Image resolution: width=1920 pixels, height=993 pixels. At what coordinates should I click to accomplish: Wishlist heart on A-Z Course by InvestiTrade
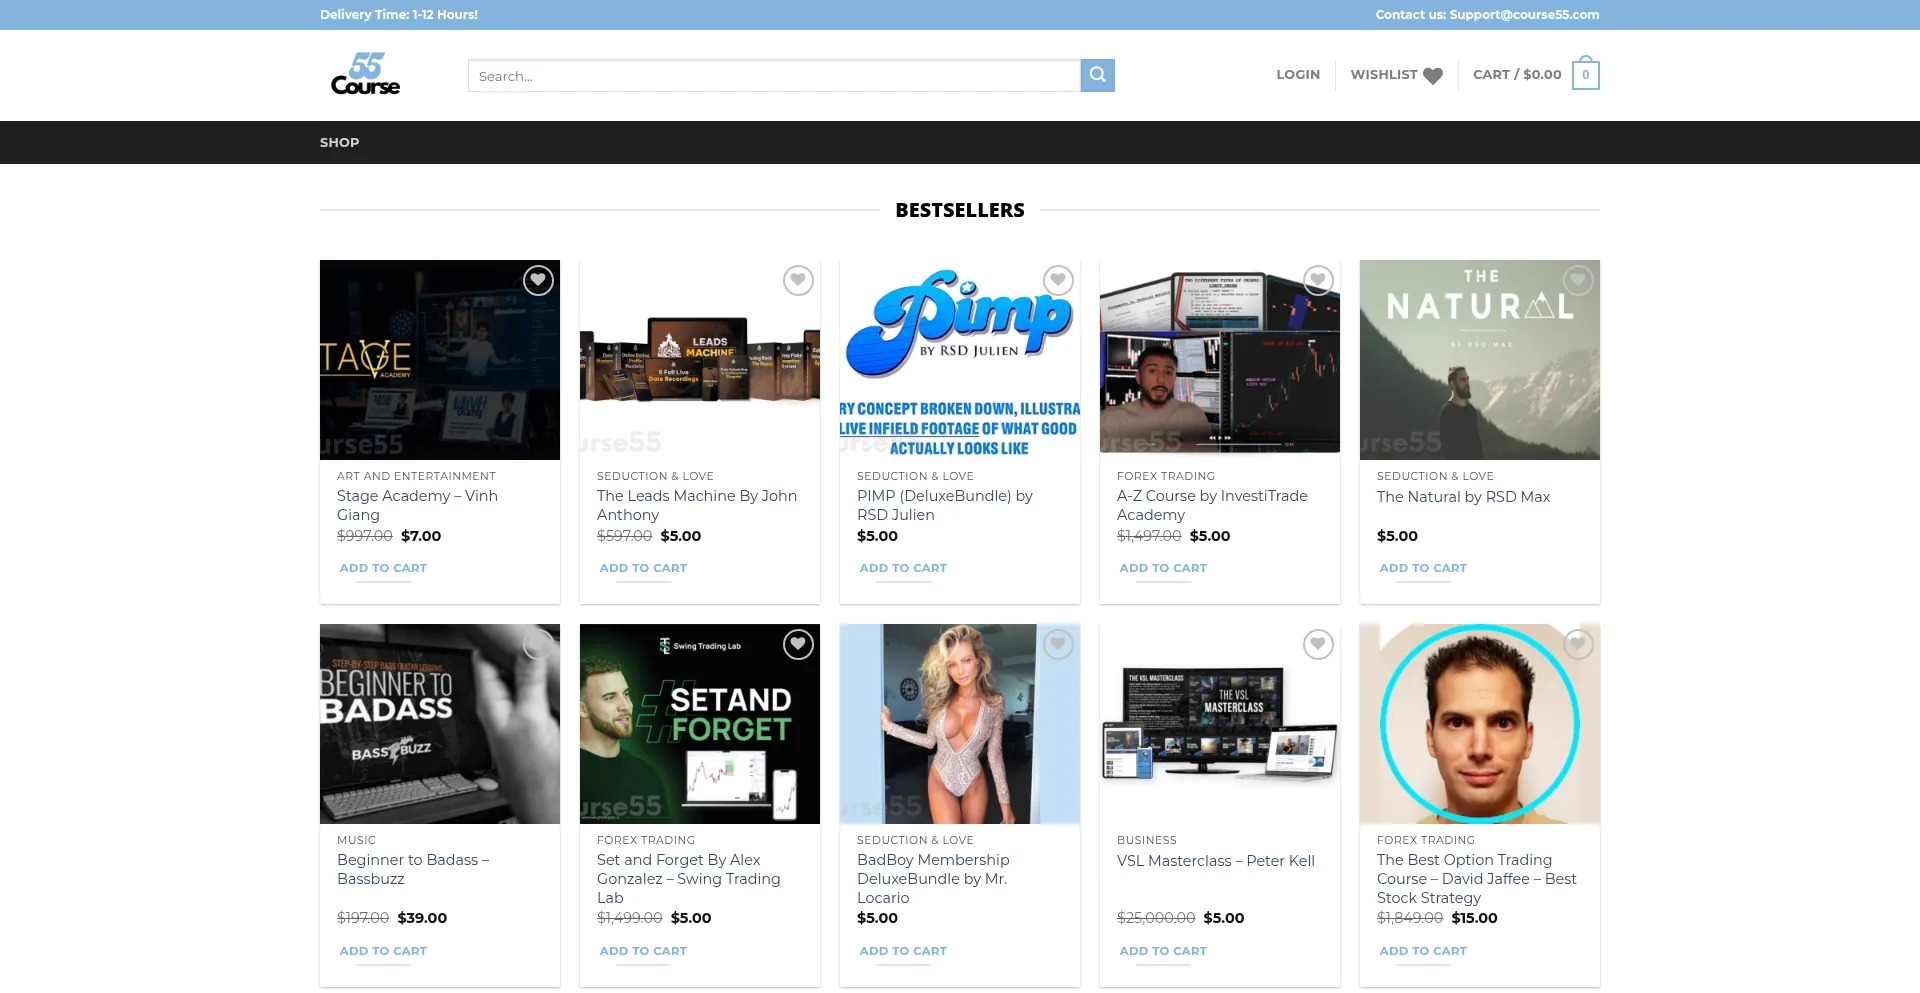1318,281
